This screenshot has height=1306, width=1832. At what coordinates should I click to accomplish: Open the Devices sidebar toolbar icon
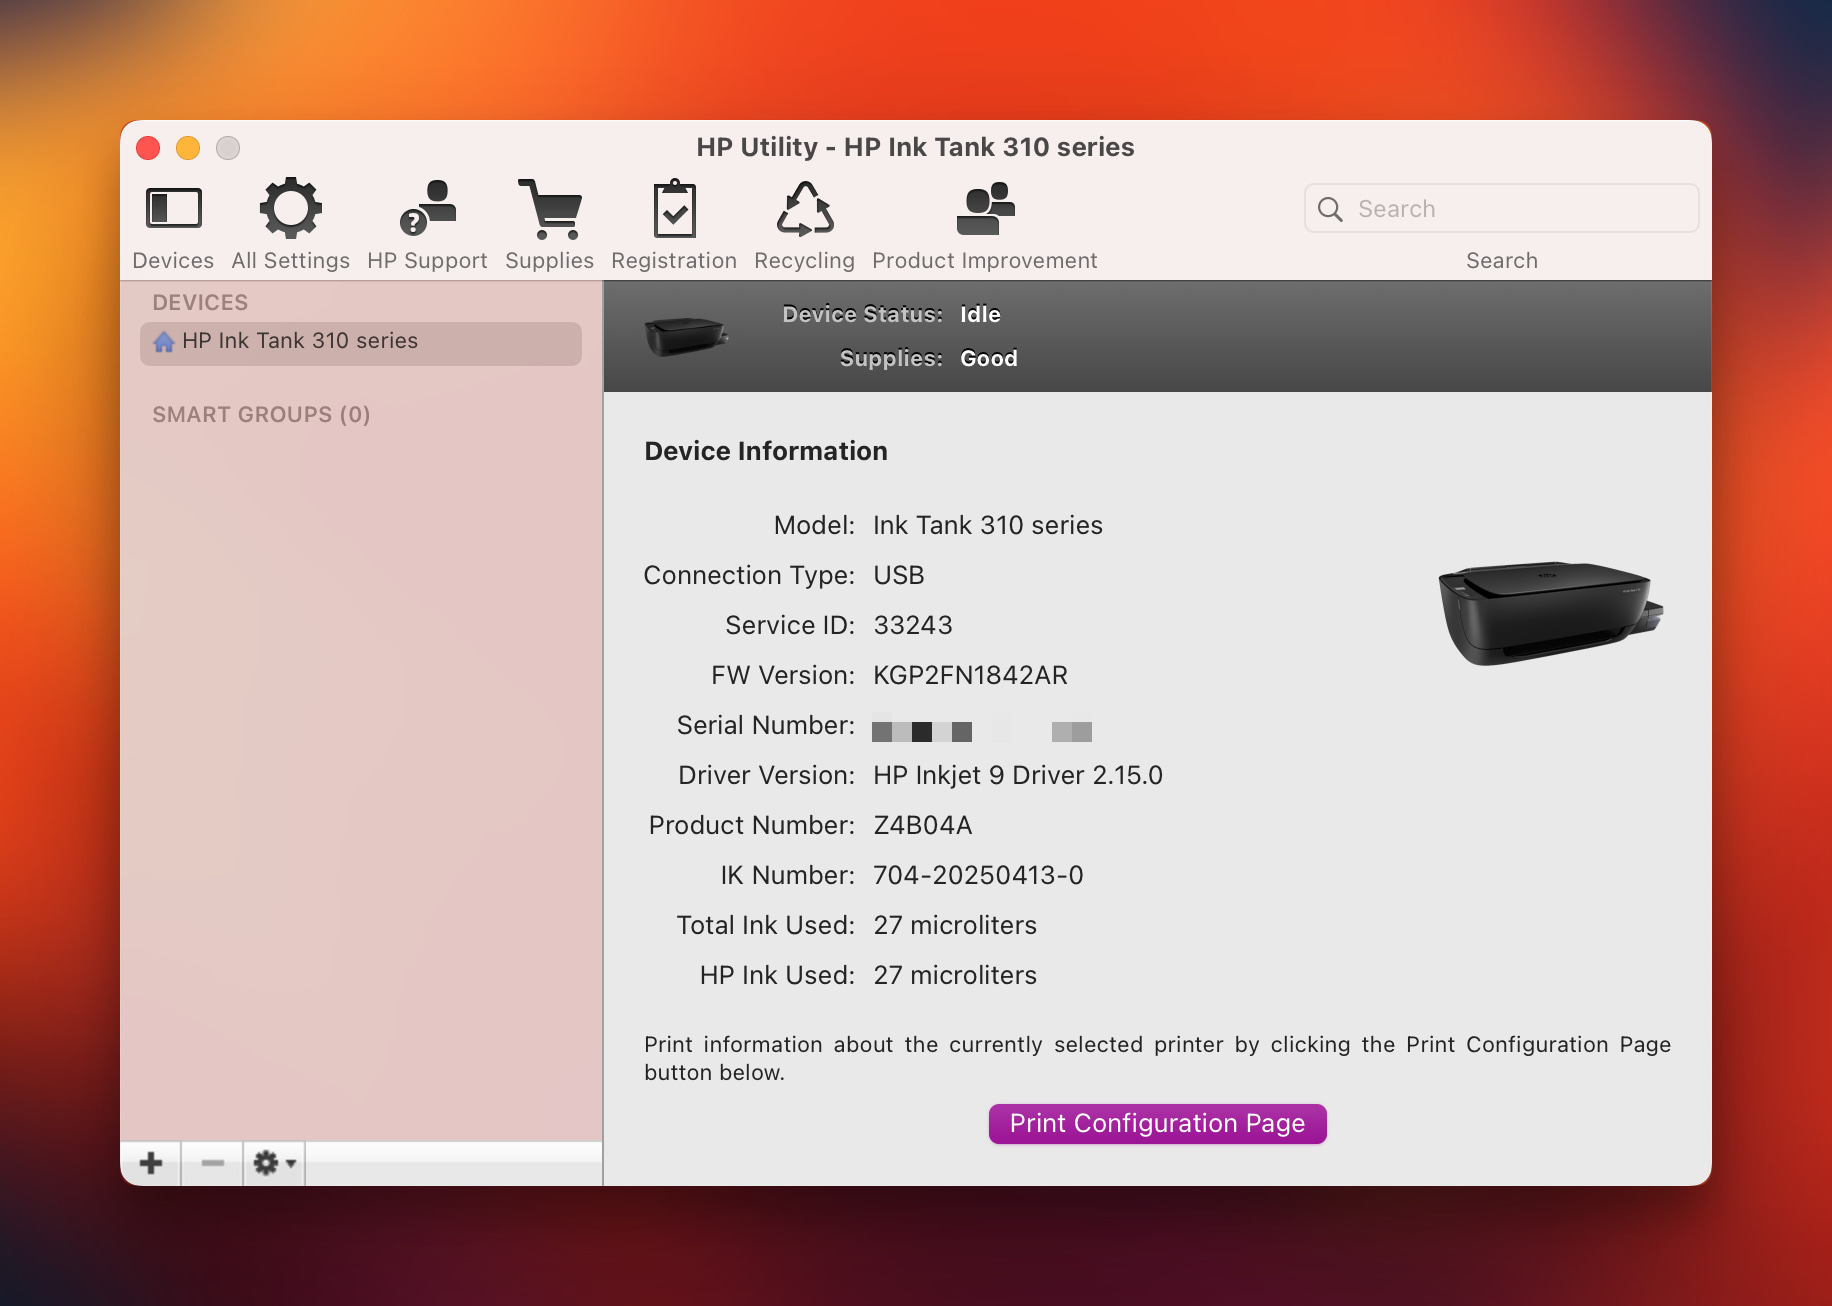tap(173, 209)
